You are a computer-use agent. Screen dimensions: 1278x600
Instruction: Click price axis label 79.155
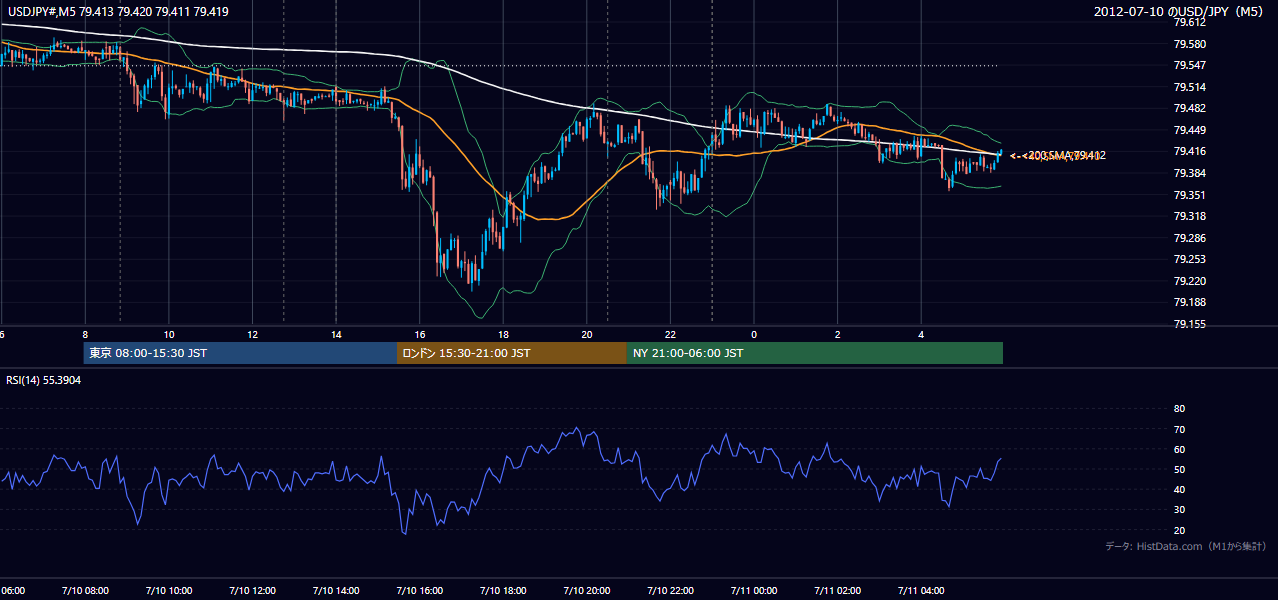[x=1190, y=324]
